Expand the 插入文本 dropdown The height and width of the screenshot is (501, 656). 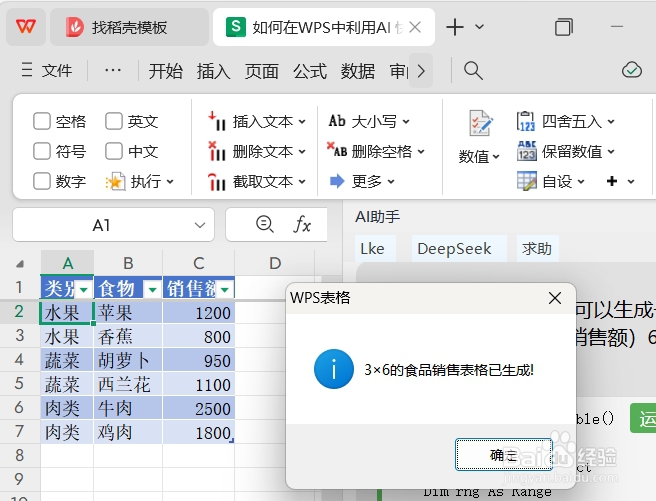click(x=302, y=122)
